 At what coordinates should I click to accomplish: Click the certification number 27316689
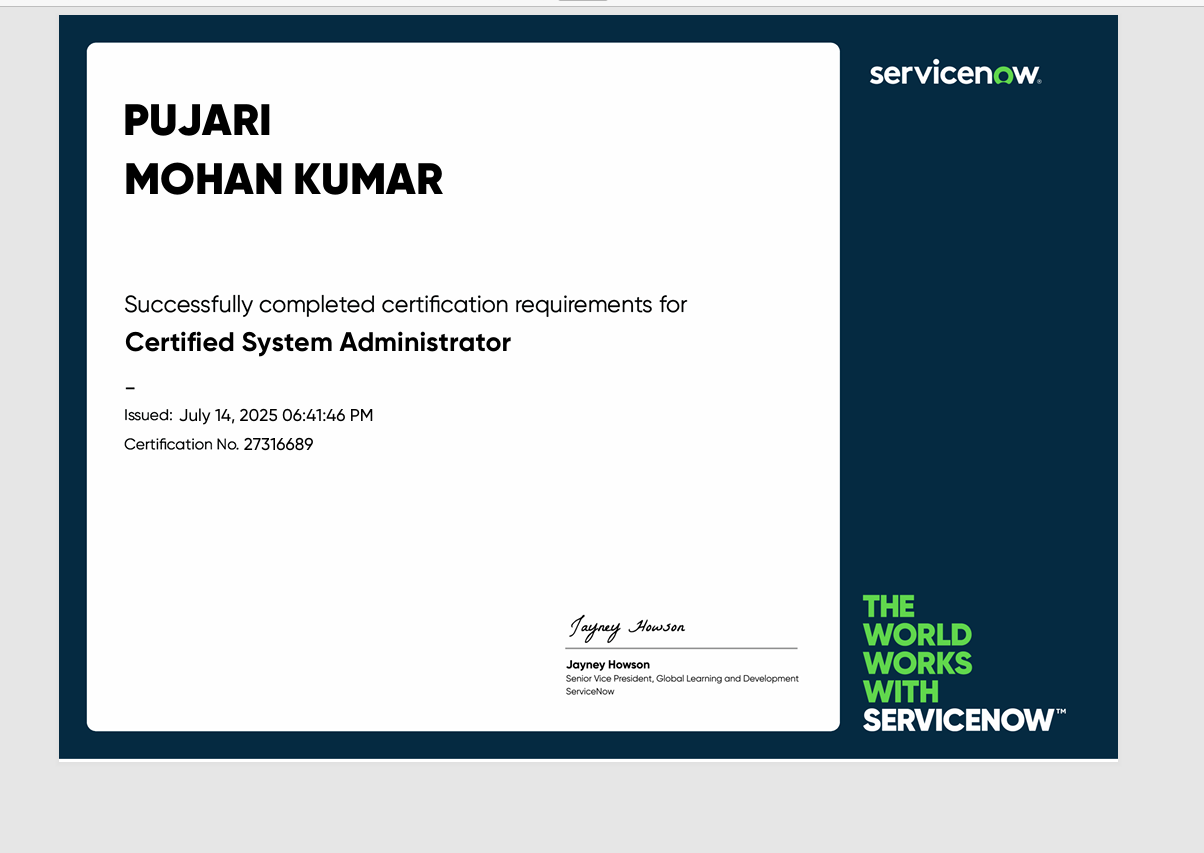click(x=278, y=444)
